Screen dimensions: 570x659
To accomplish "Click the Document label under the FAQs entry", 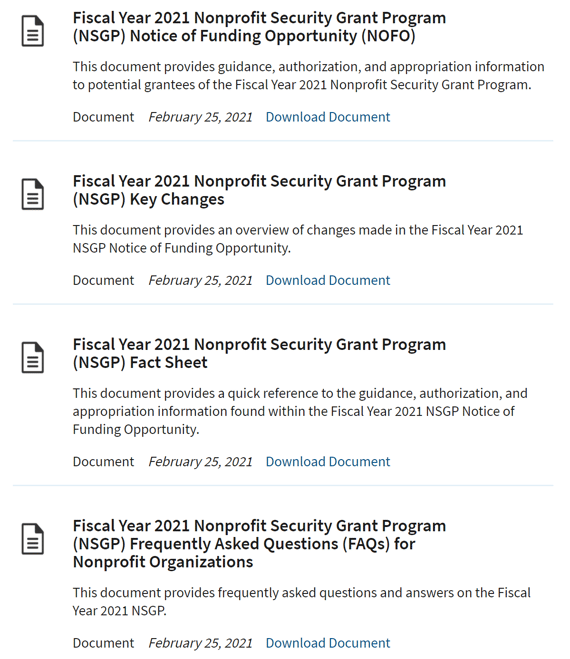I will [x=103, y=643].
